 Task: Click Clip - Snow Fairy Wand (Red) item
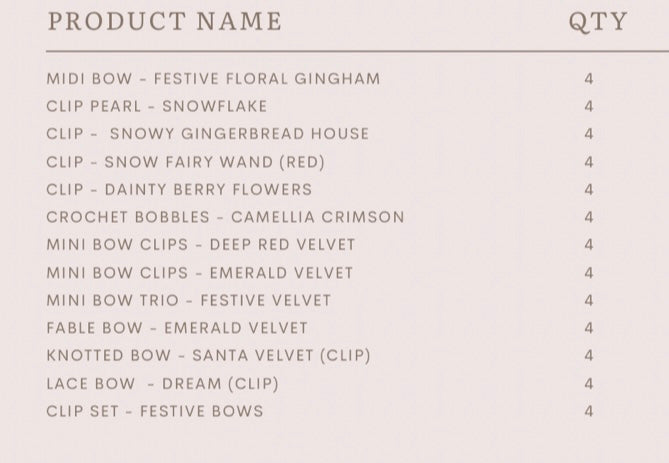(186, 162)
